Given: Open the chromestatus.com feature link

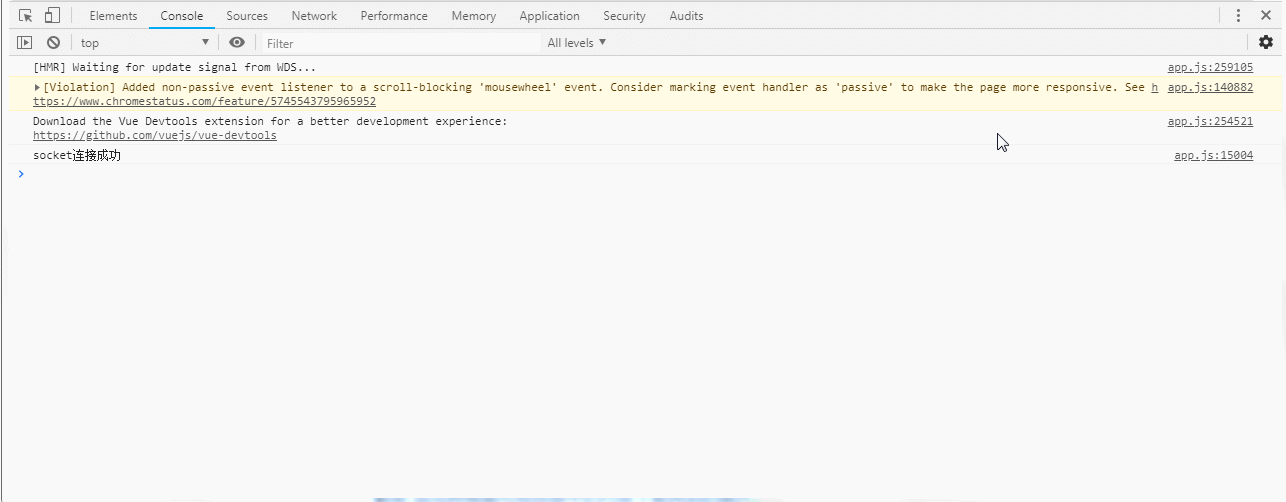Looking at the screenshot, I should [204, 101].
